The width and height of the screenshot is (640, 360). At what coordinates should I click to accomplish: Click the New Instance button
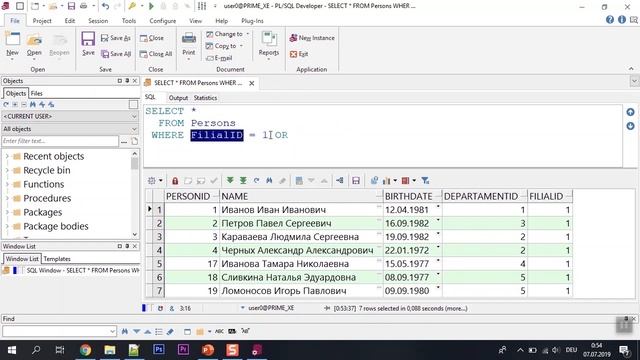tap(312, 38)
